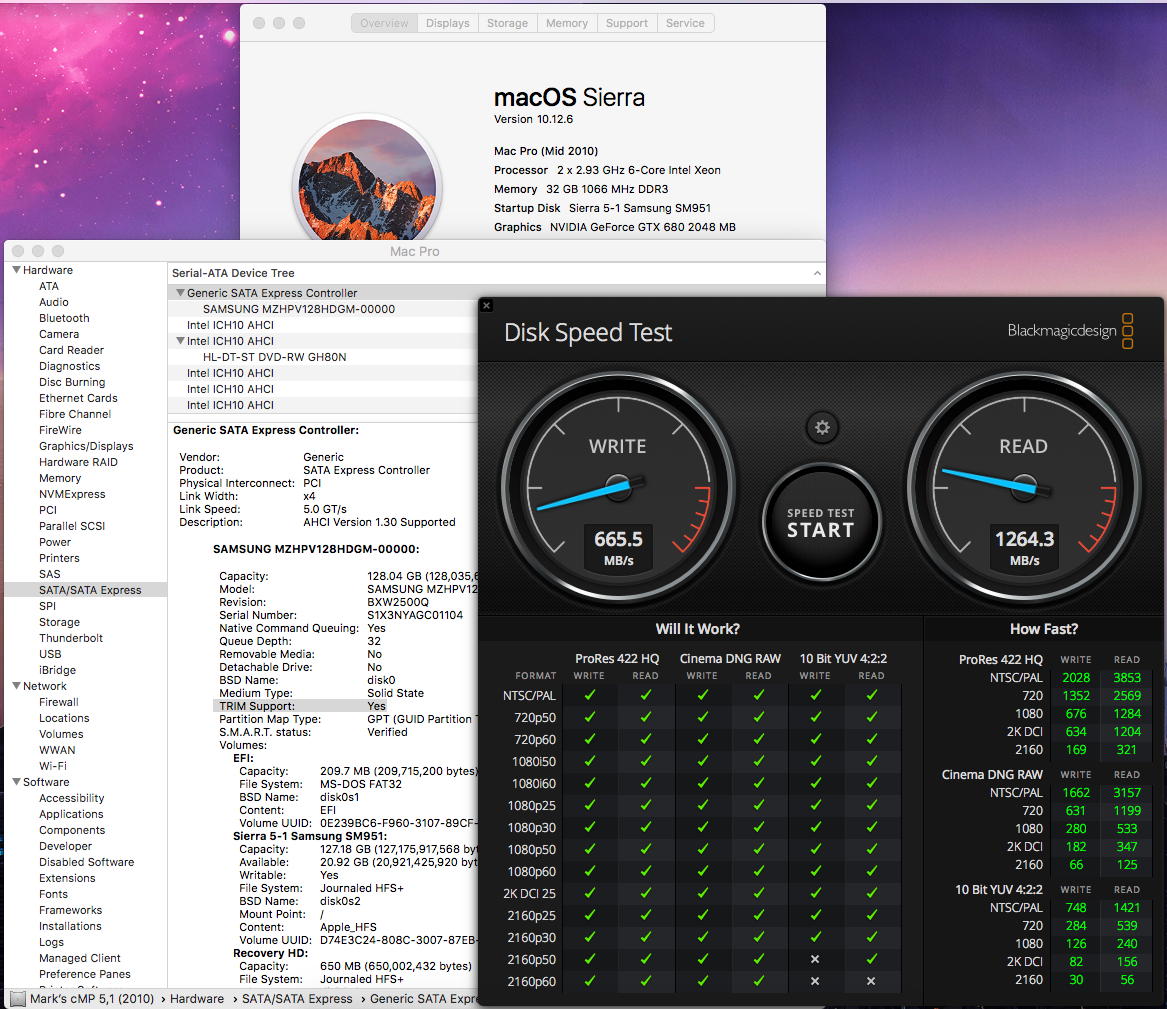Screen dimensions: 1167x1009
Task: Open the Service tab
Action: (685, 23)
